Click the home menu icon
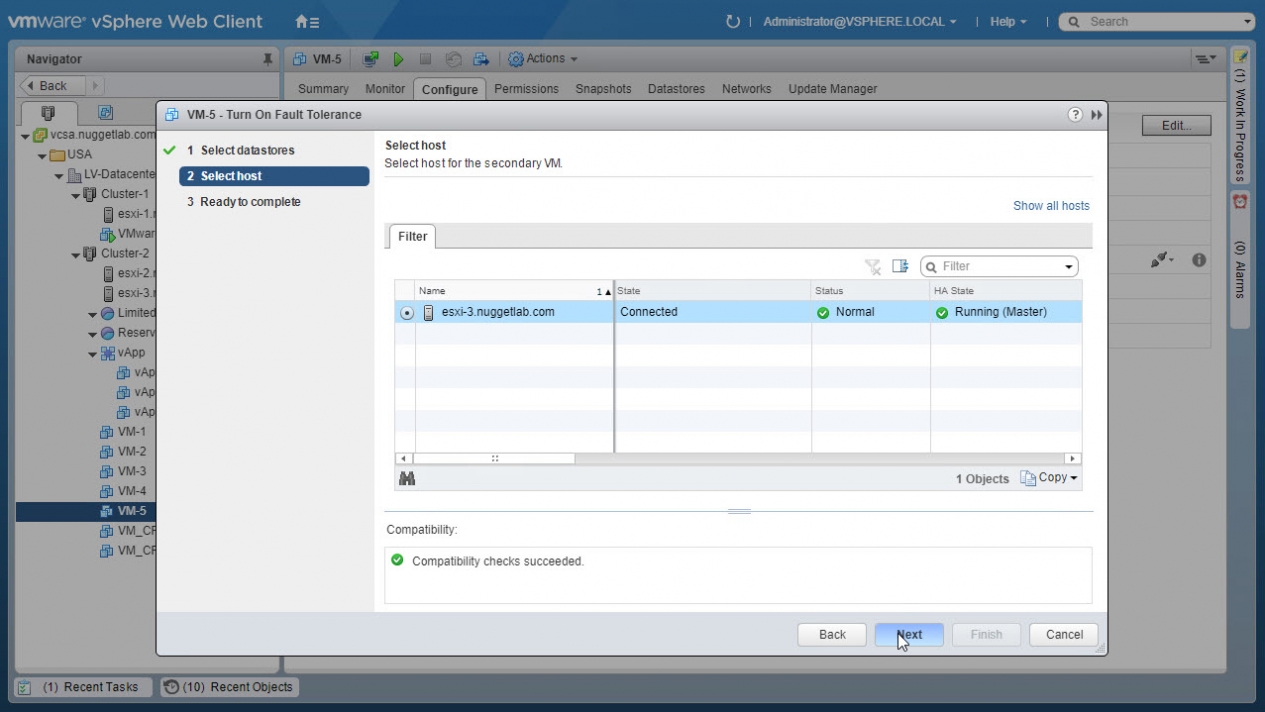Screen dimensions: 1265x712 [x=307, y=21]
